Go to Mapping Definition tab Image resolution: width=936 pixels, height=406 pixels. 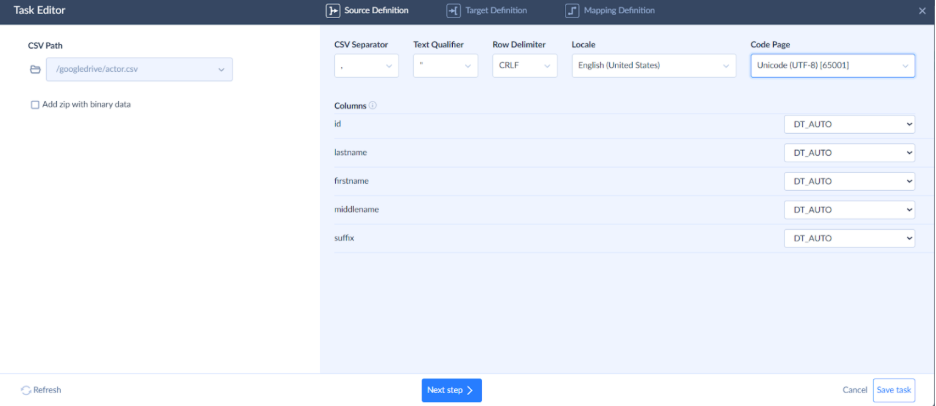click(618, 11)
